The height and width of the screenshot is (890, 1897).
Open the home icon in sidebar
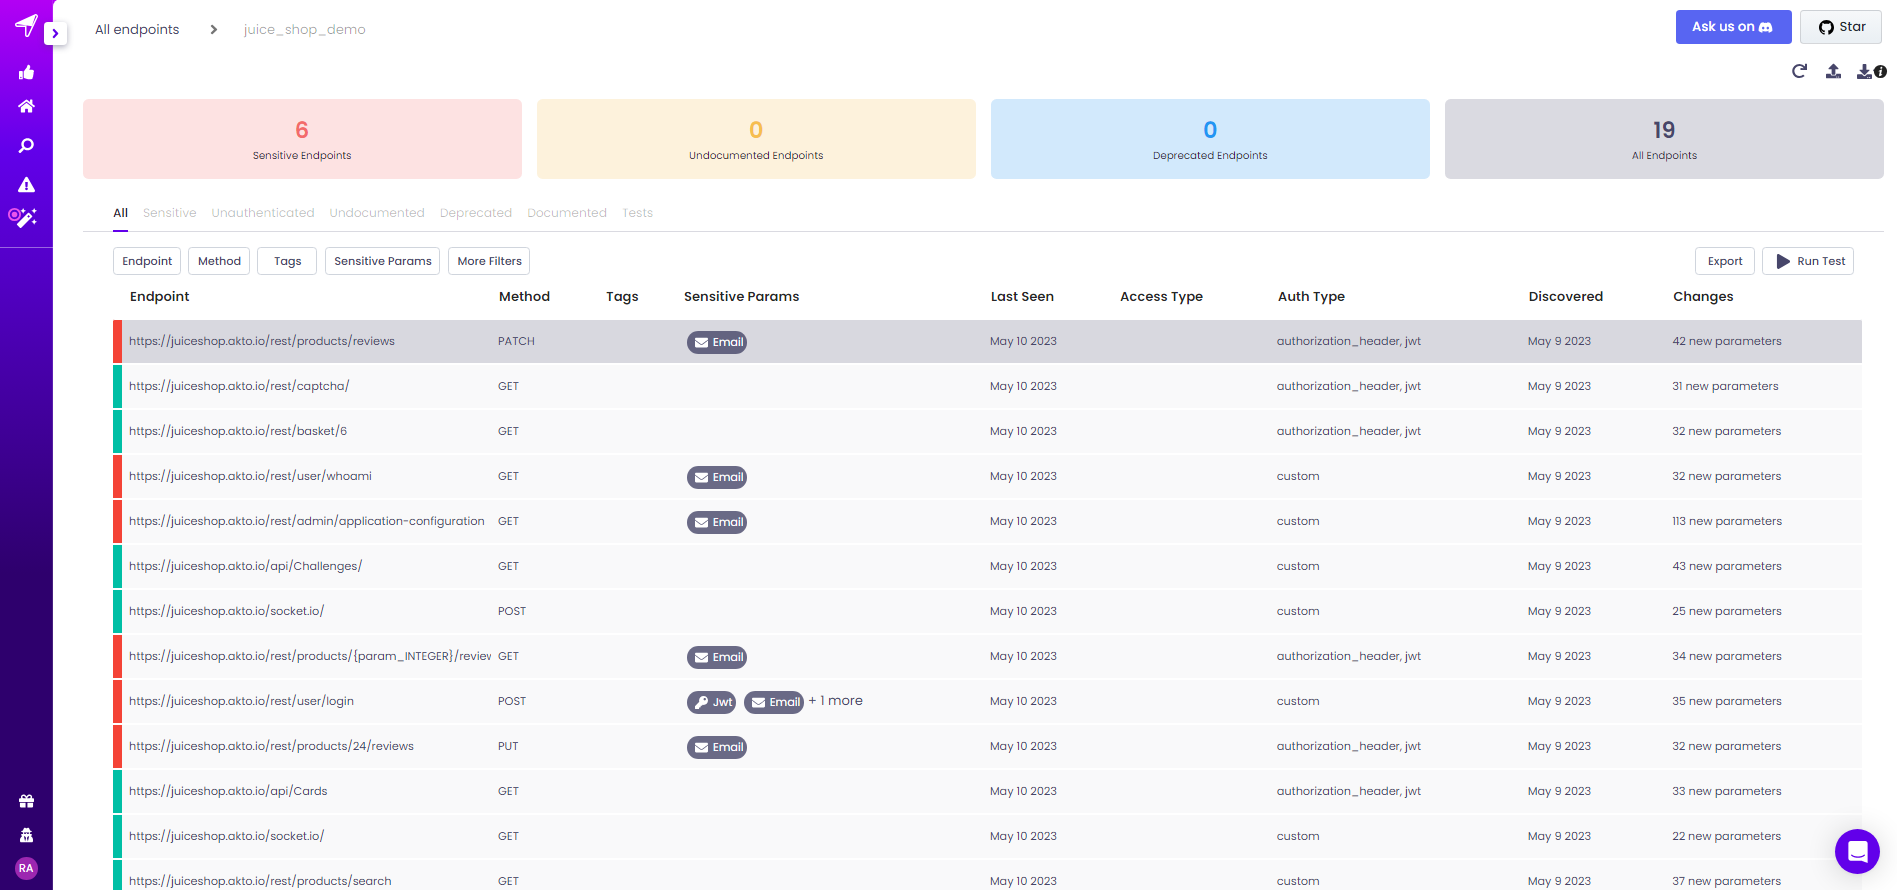click(x=26, y=106)
